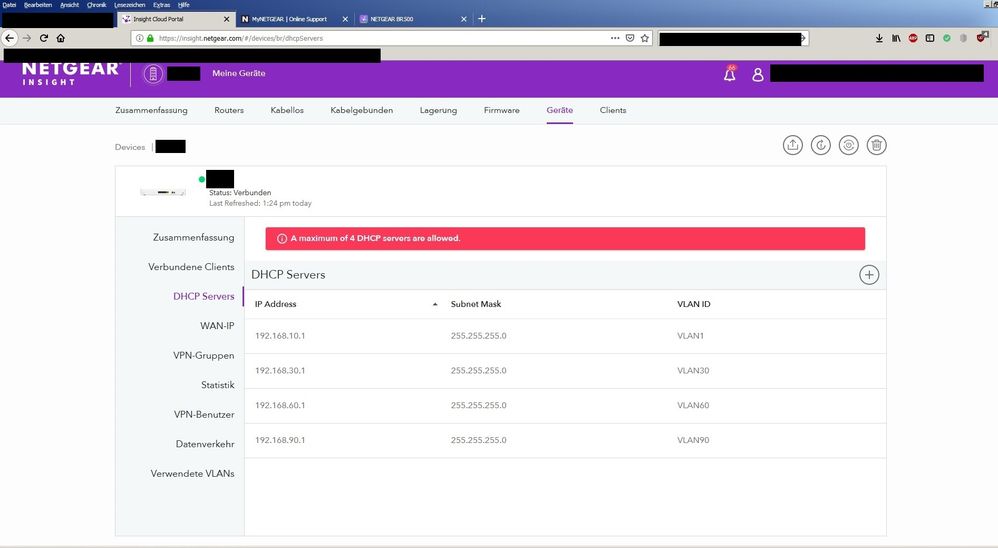998x548 pixels.
Task: Select the 192.168.90.1 DHCP server row
Action: [x=565, y=440]
